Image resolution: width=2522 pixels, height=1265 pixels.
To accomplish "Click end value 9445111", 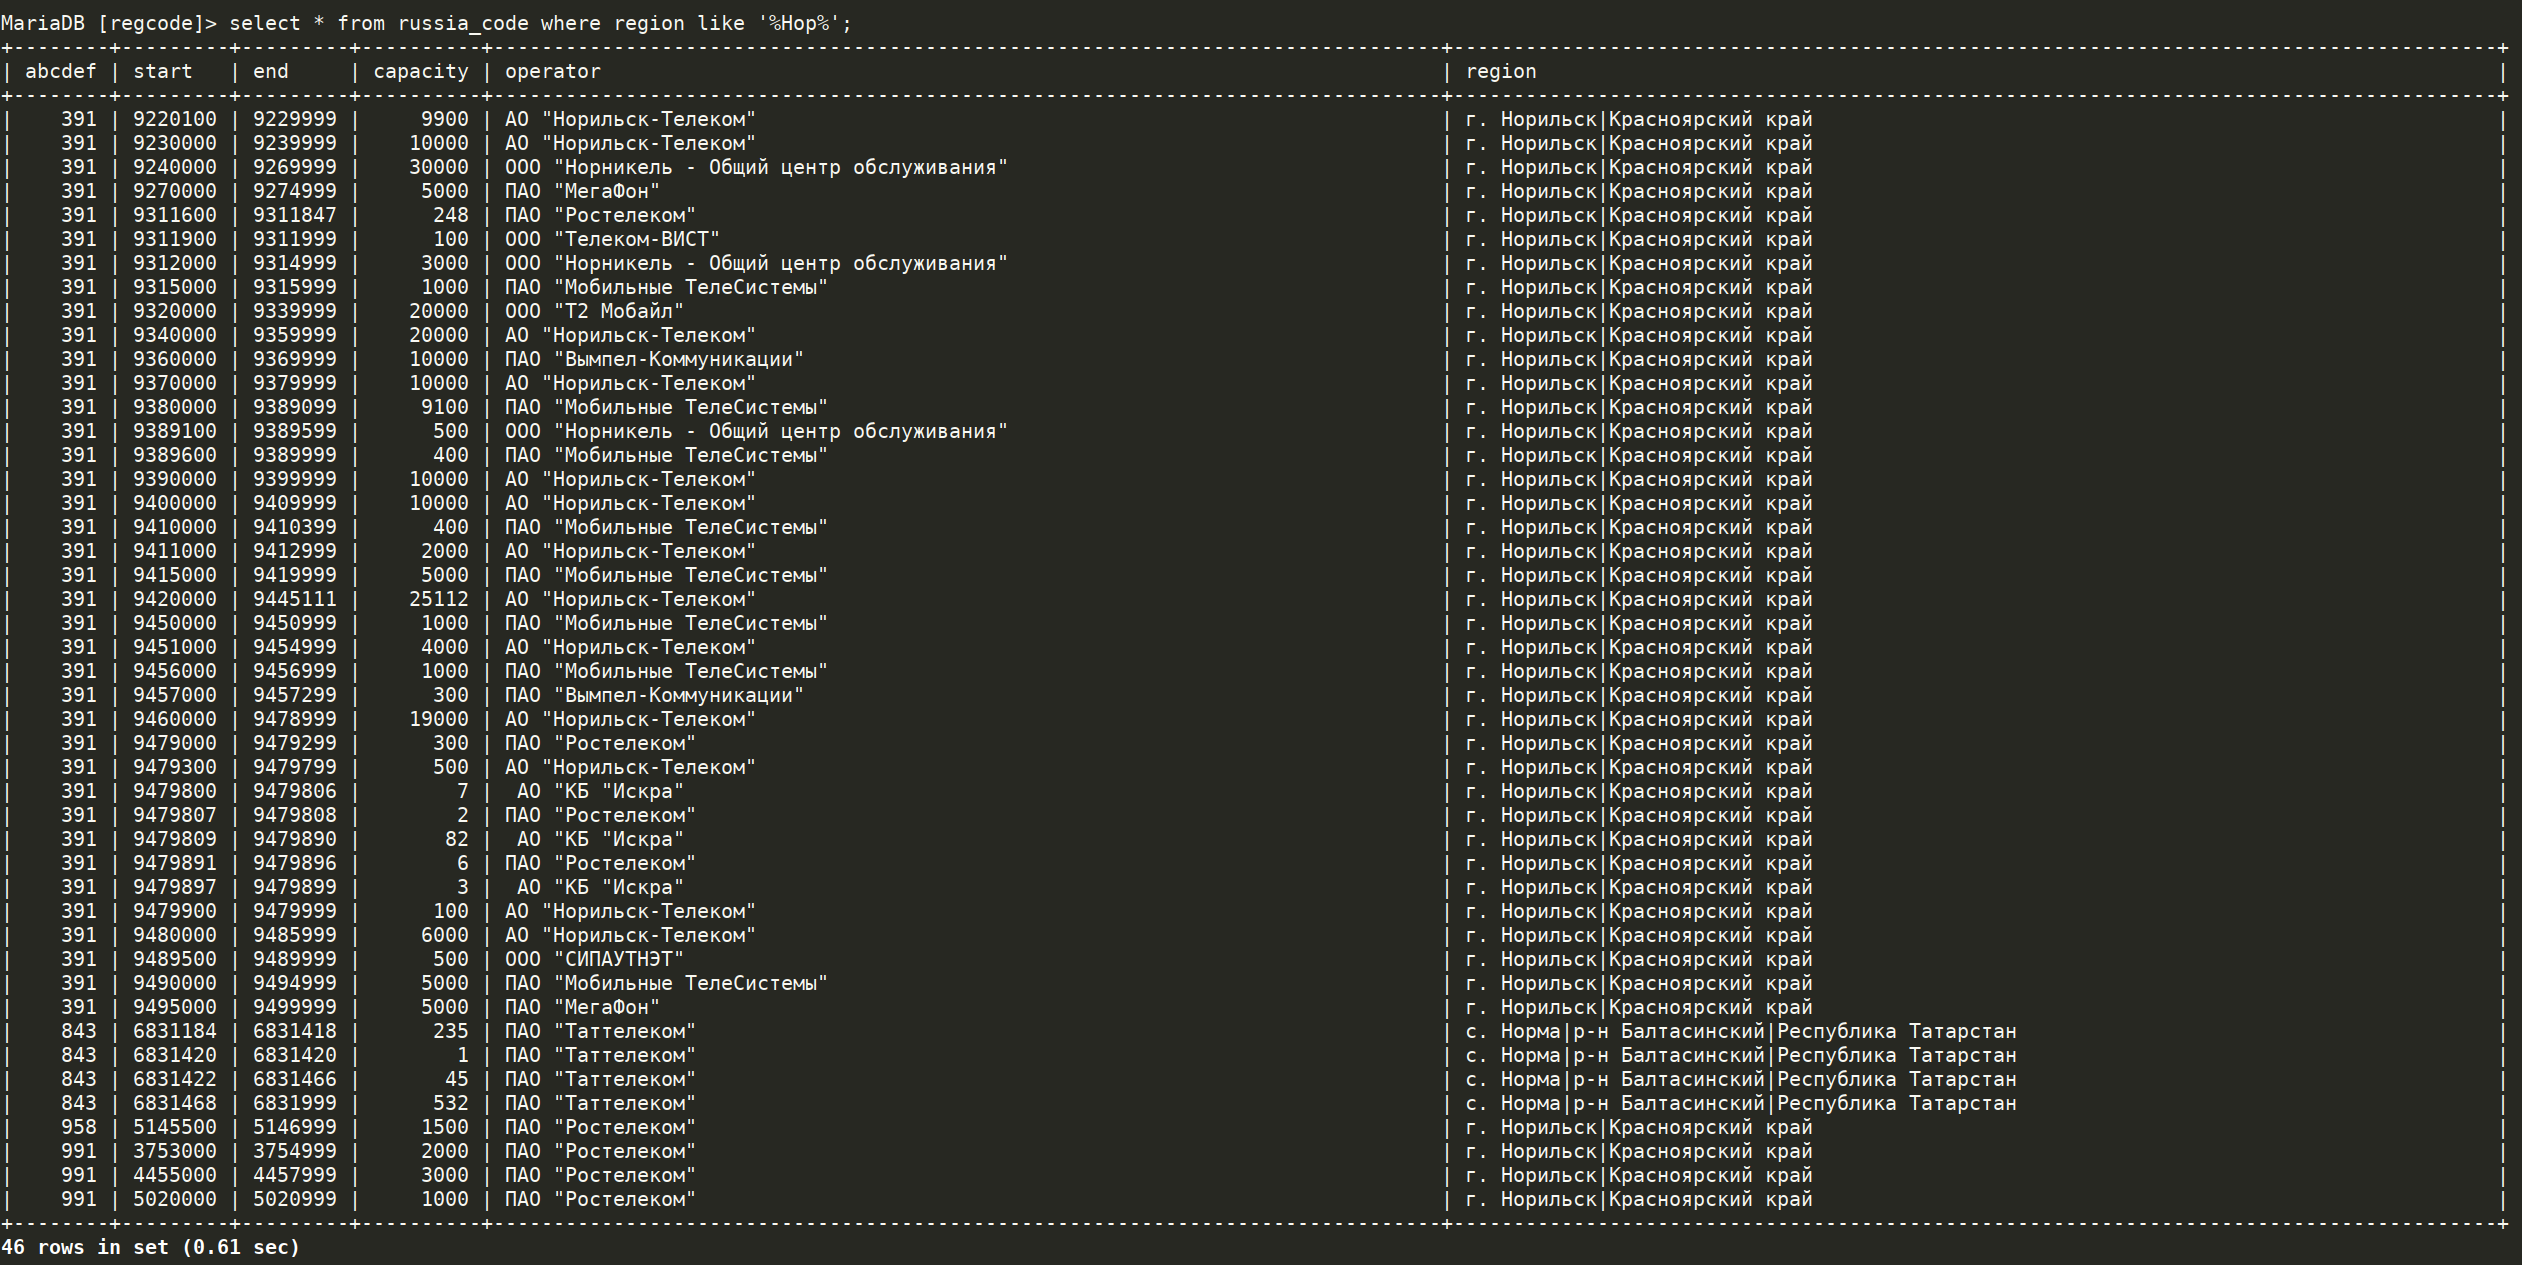I will pyautogui.click(x=295, y=599).
